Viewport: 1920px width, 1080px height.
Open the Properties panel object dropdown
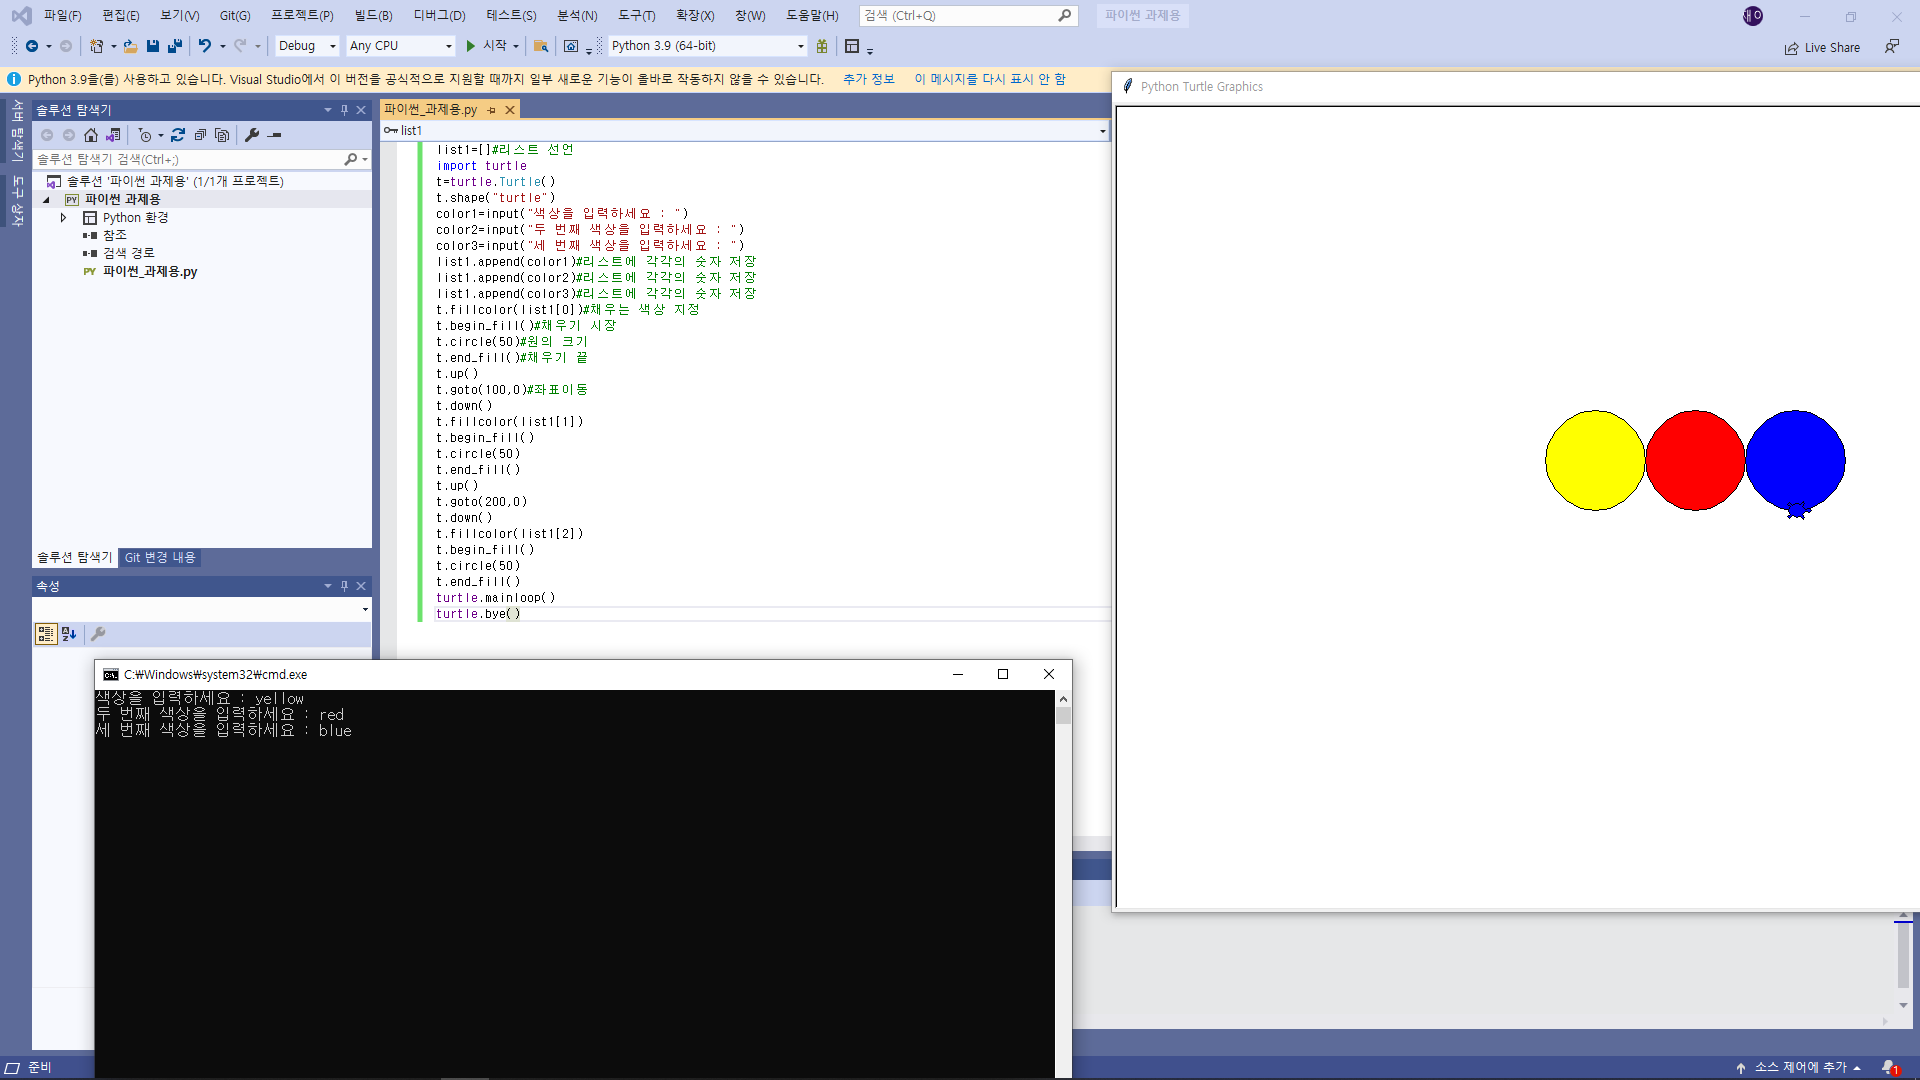click(365, 609)
